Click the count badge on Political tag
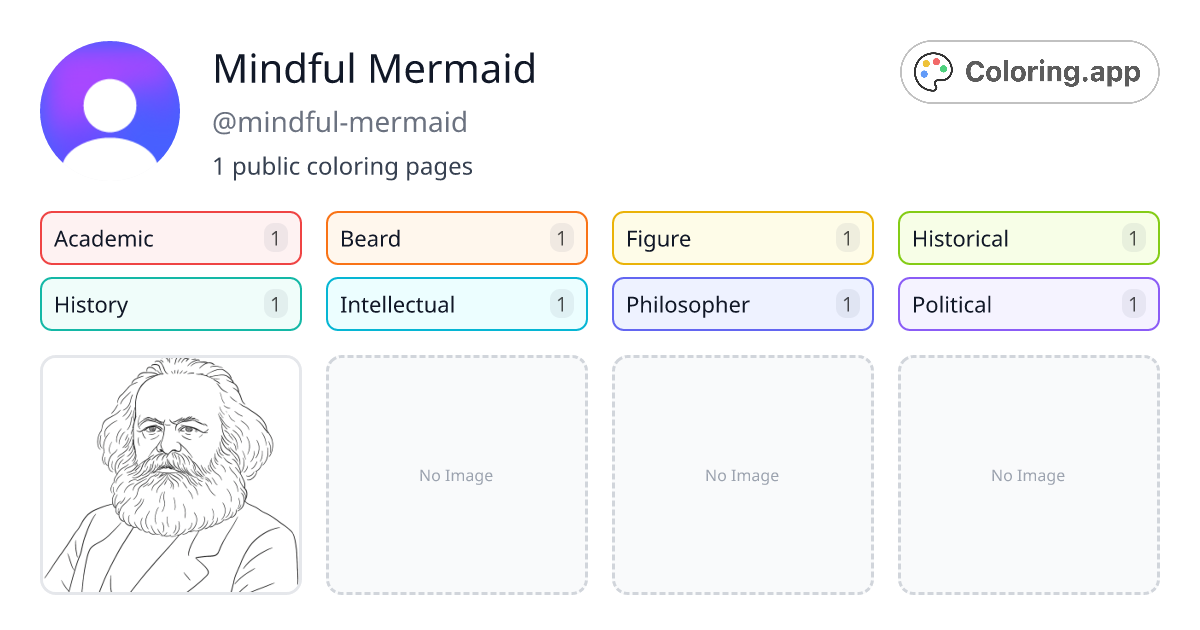The image size is (1200, 630). 1133,304
